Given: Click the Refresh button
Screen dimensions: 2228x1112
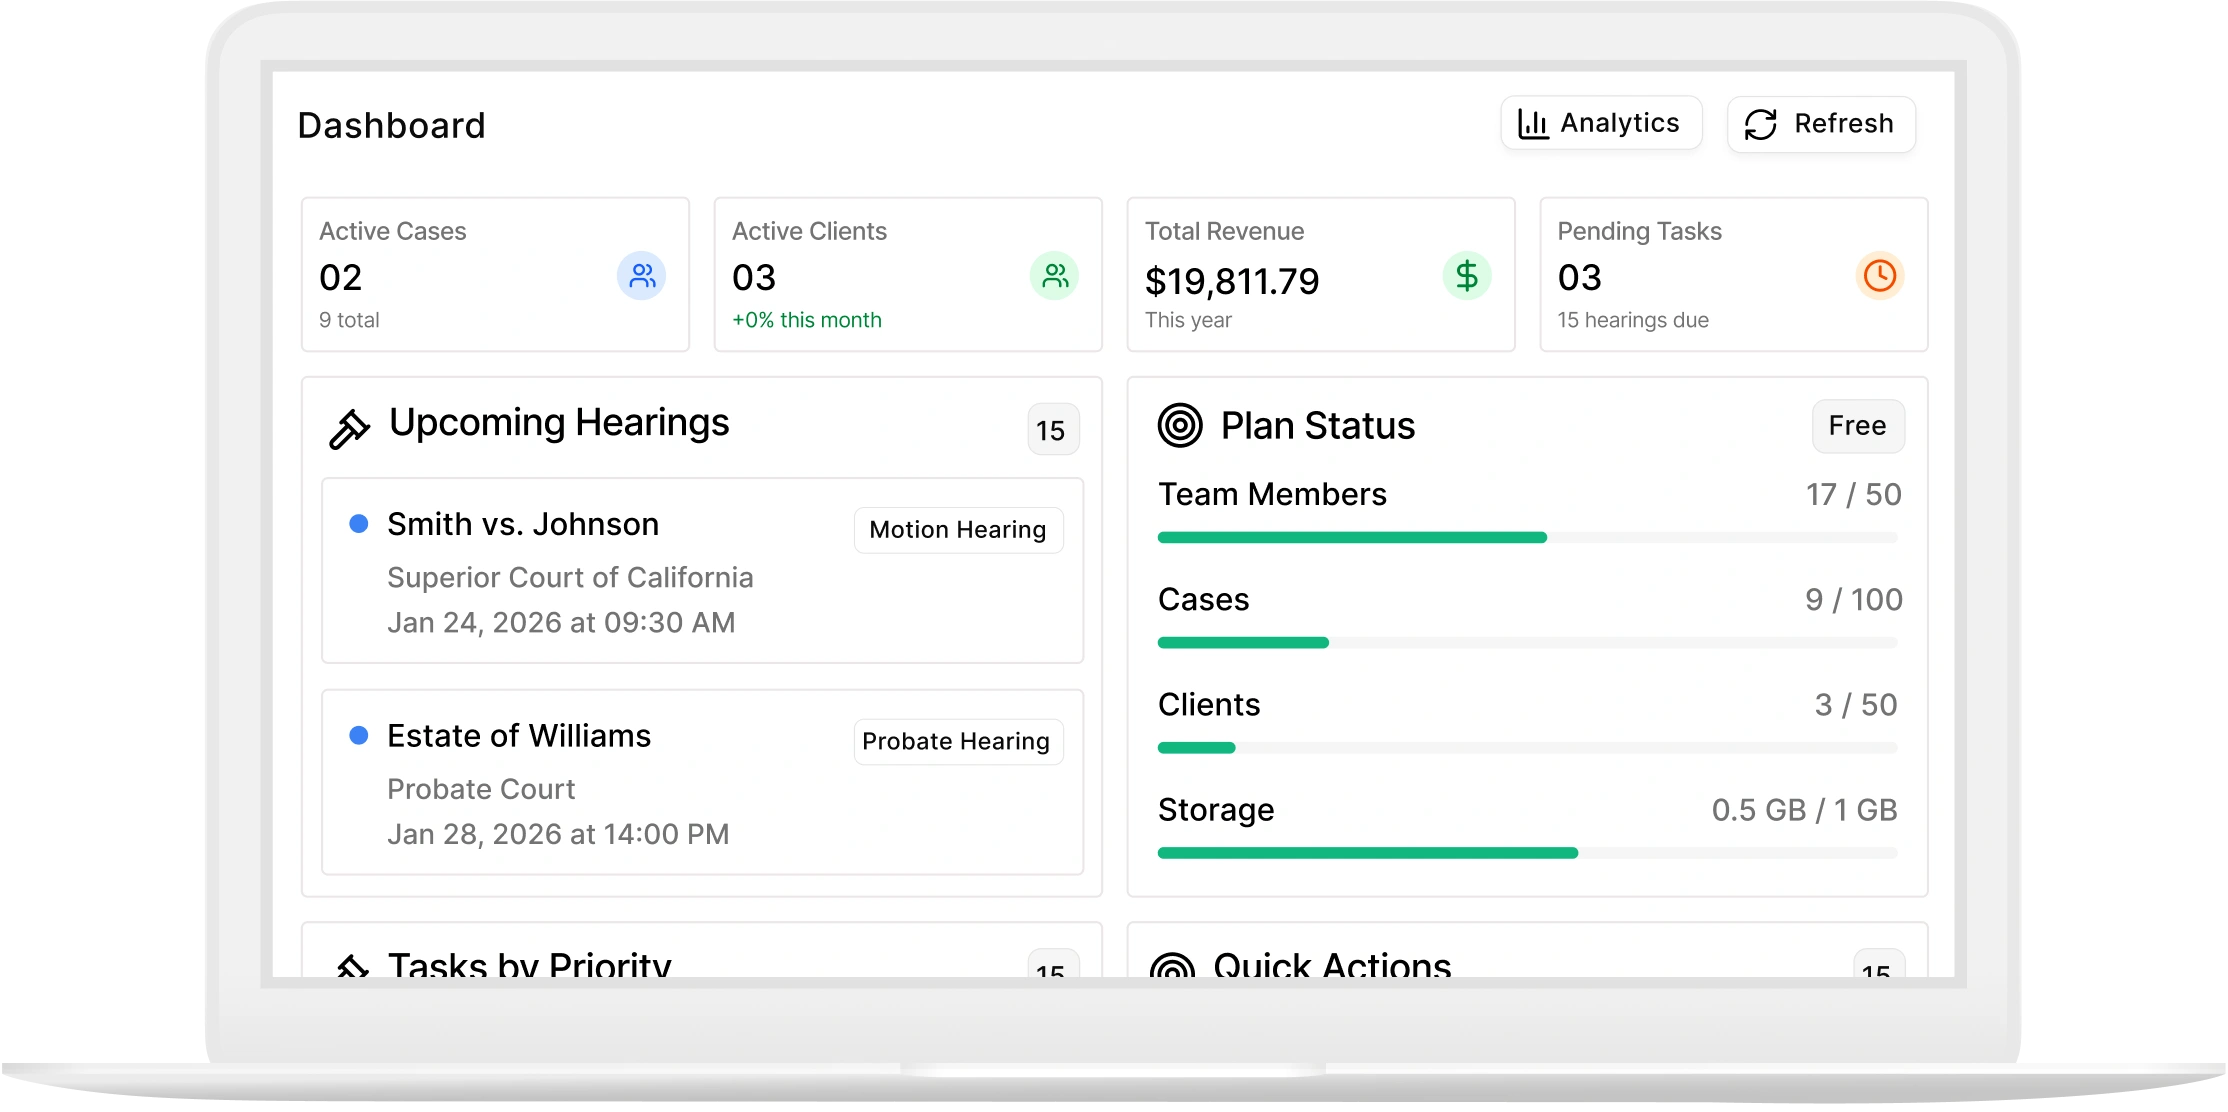Looking at the screenshot, I should point(1821,124).
